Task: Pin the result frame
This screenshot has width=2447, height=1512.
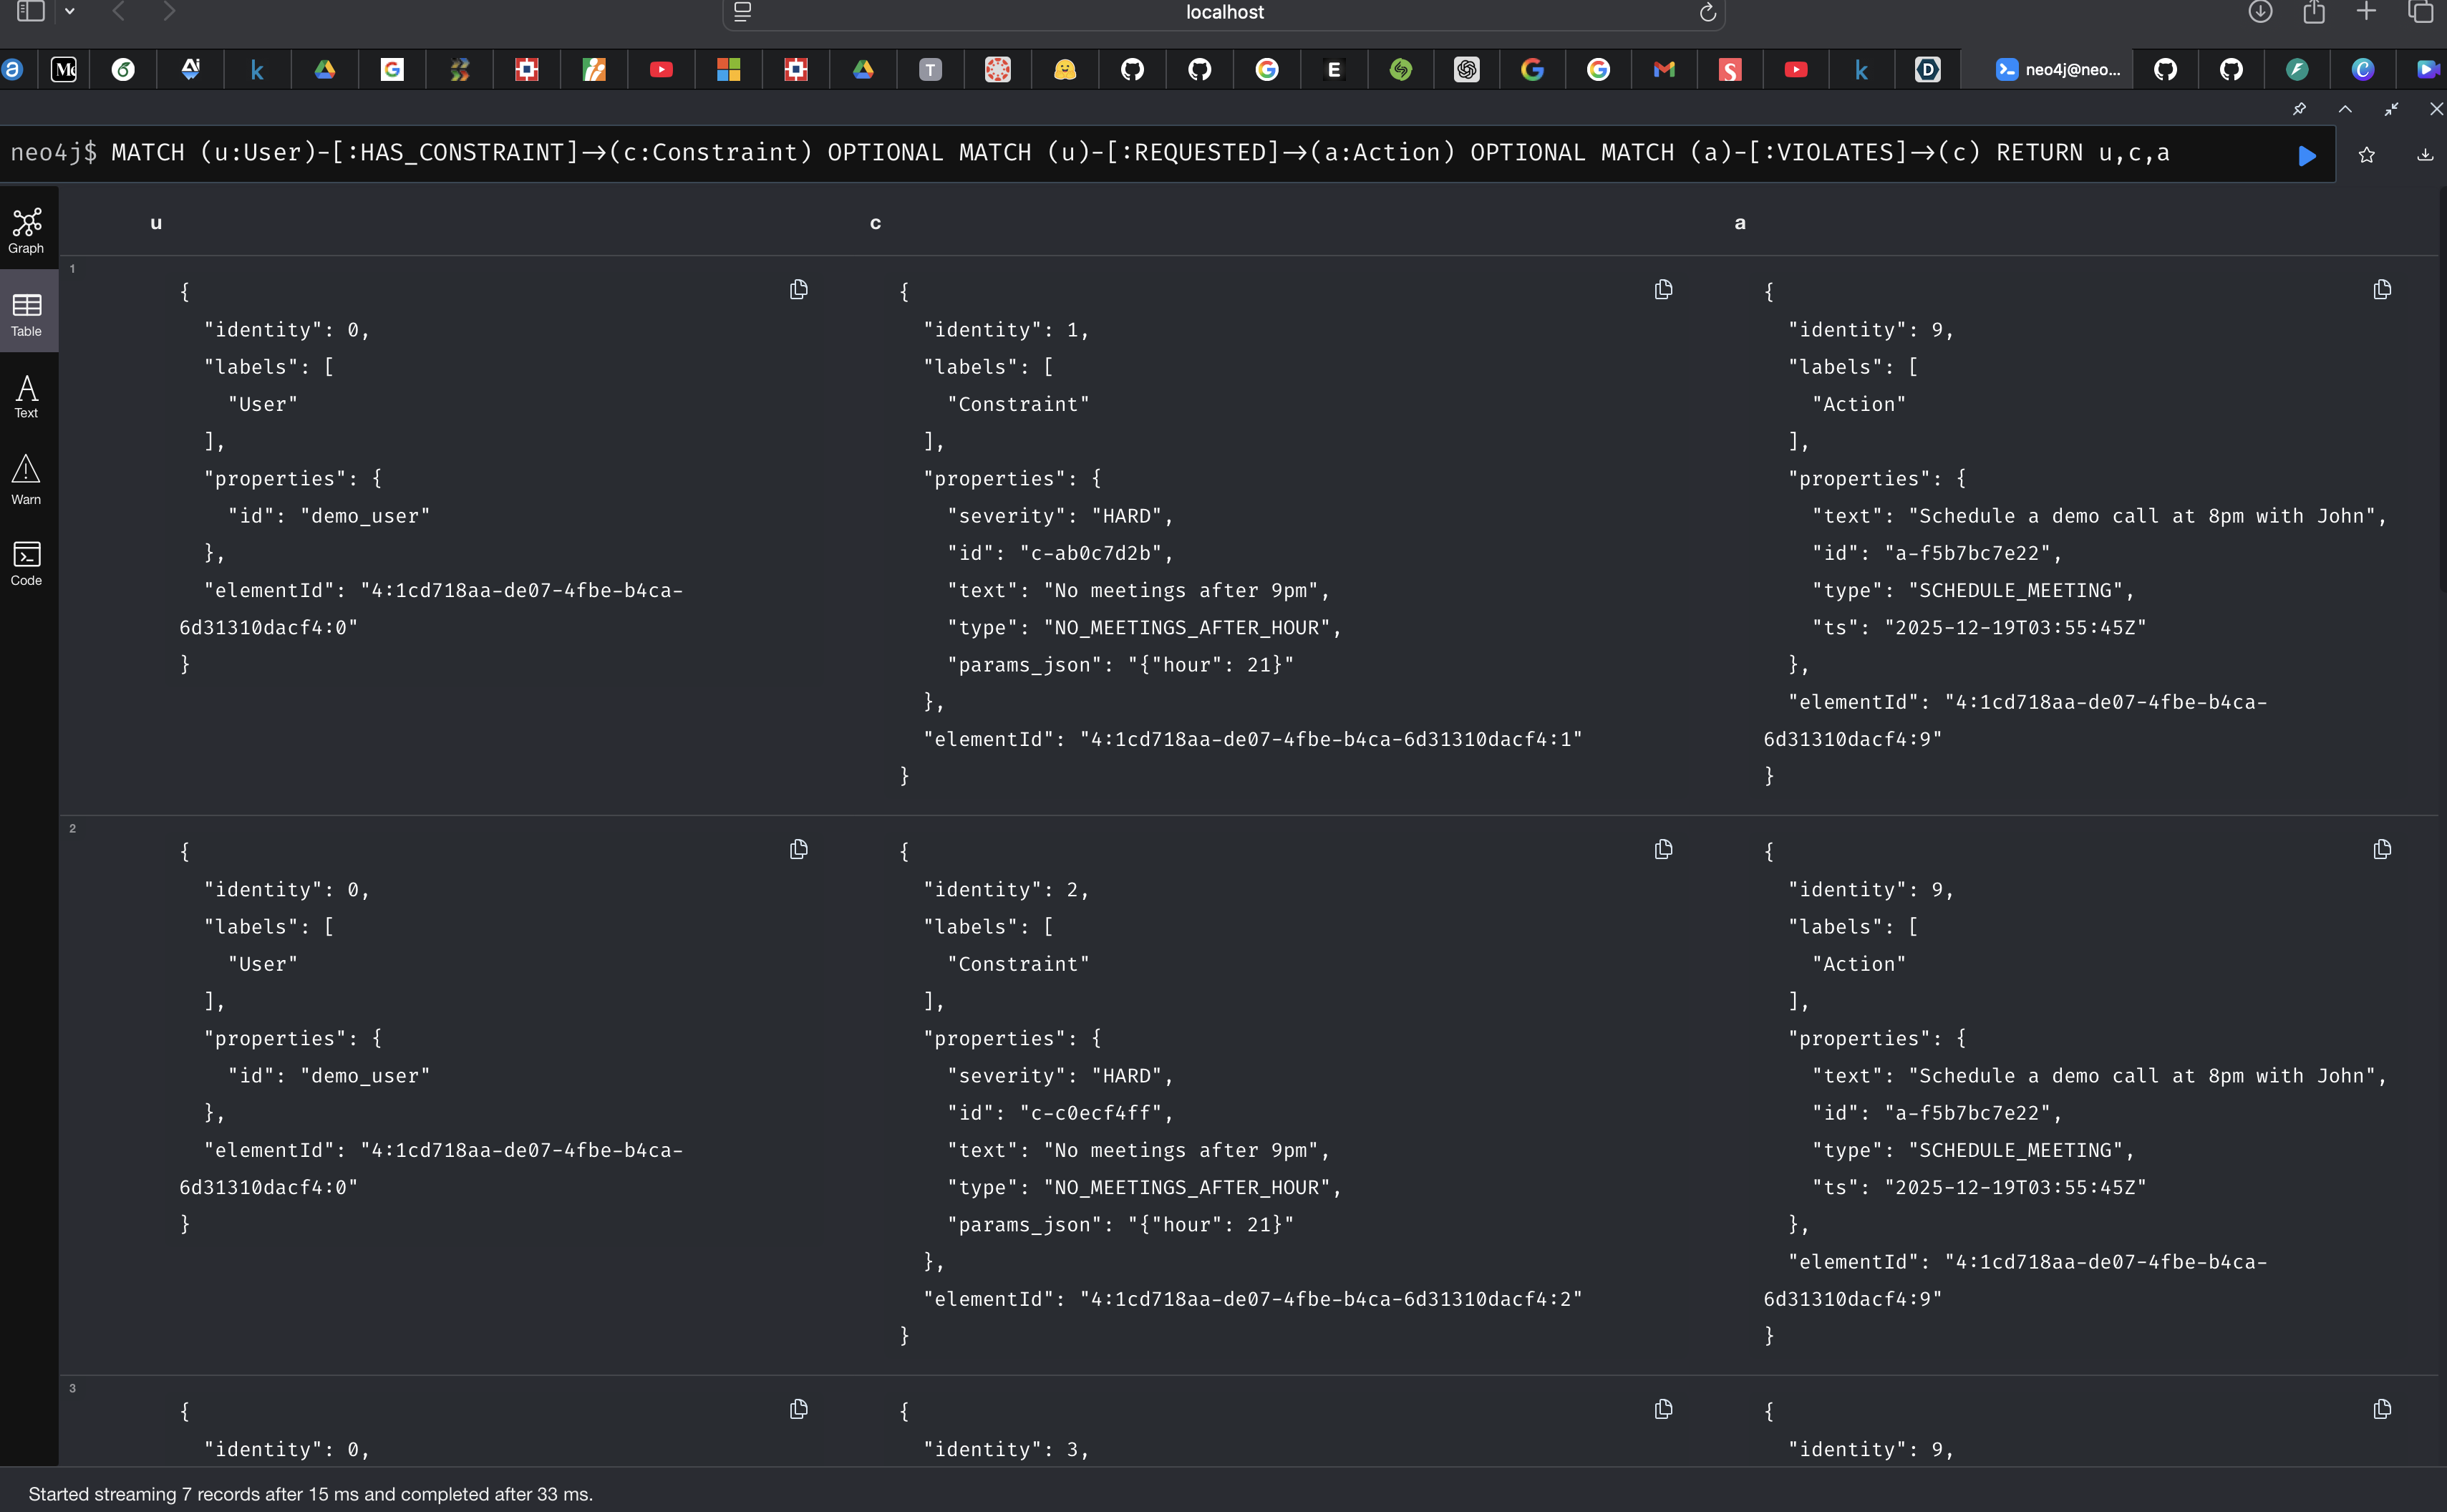Action: click(2299, 109)
